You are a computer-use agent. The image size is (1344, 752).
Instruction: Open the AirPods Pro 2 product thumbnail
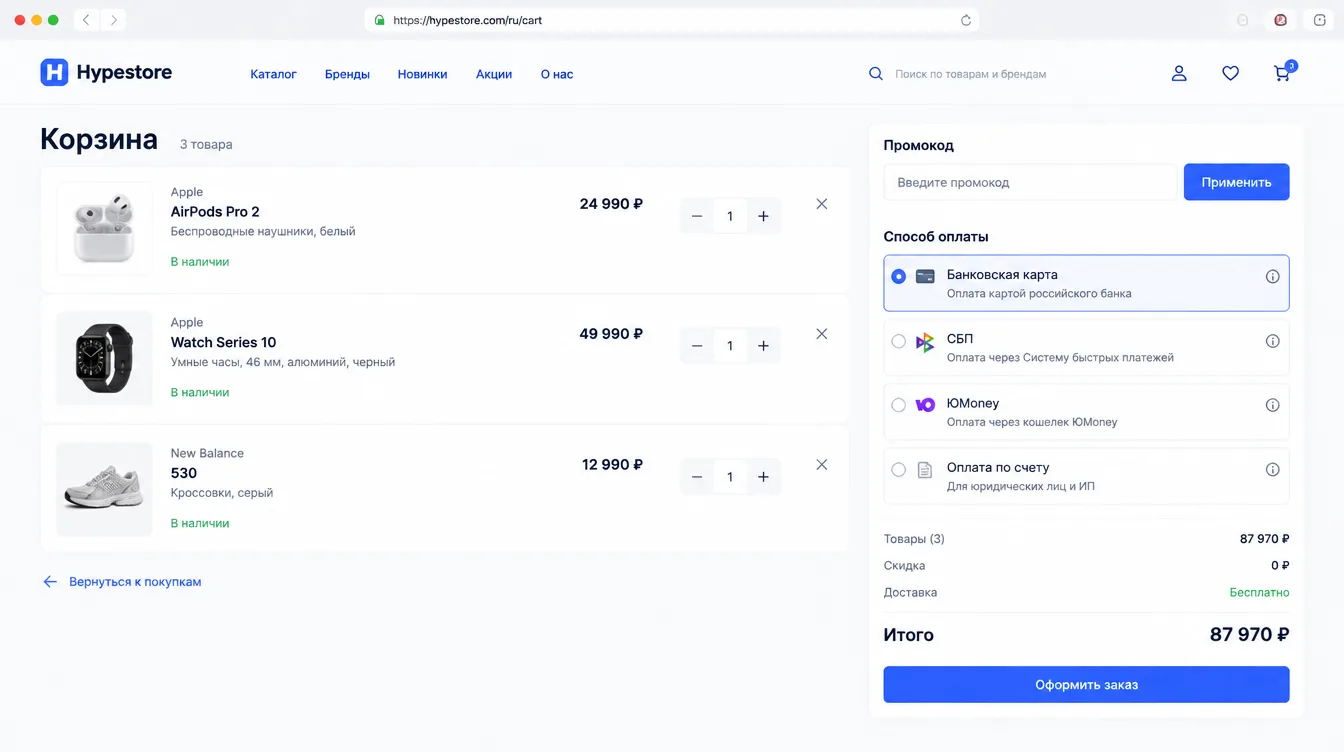(x=104, y=228)
